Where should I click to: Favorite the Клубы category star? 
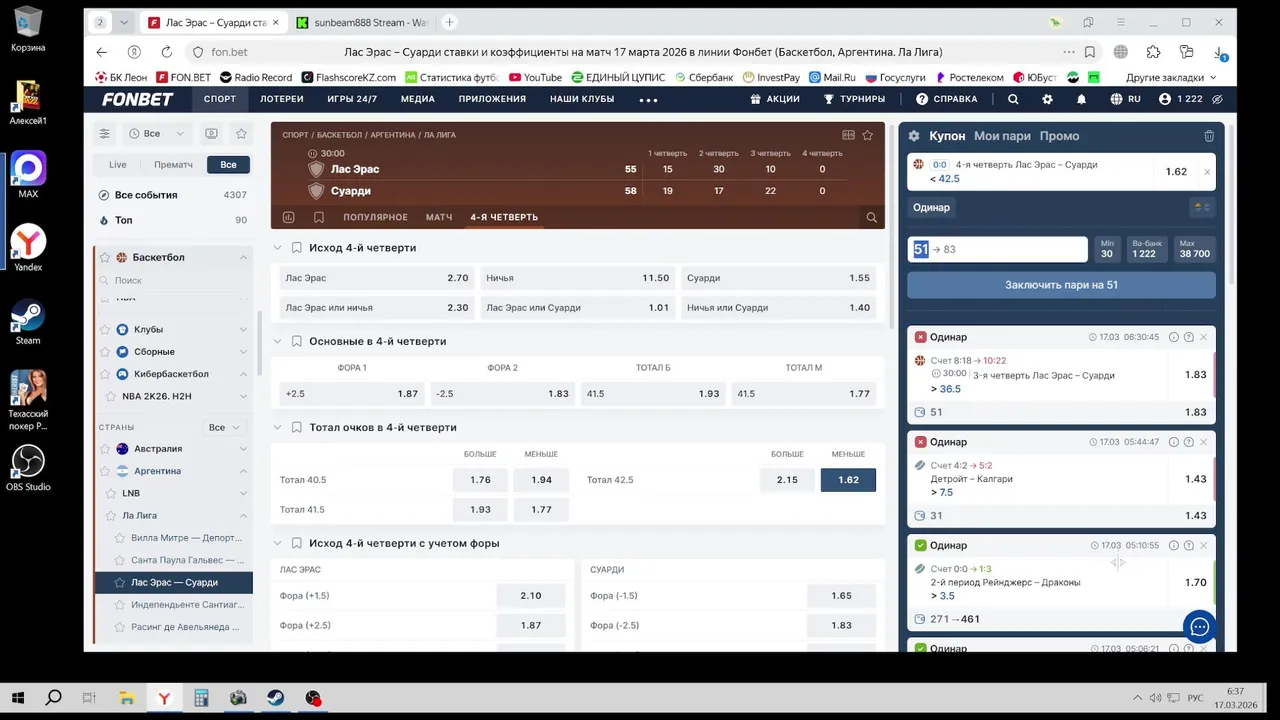(x=104, y=329)
